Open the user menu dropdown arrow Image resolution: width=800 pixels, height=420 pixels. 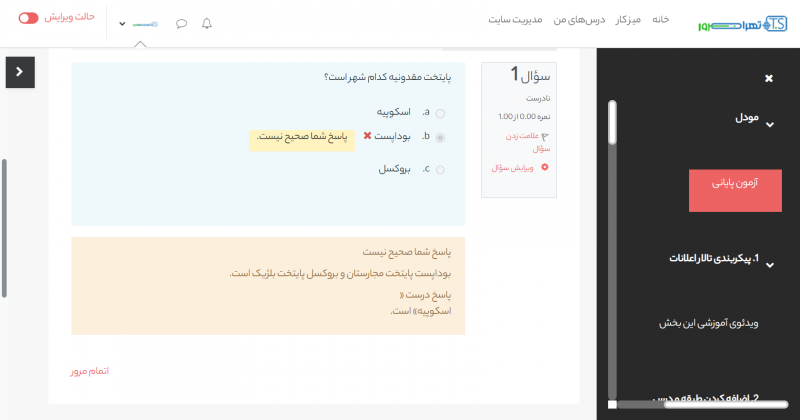click(122, 24)
